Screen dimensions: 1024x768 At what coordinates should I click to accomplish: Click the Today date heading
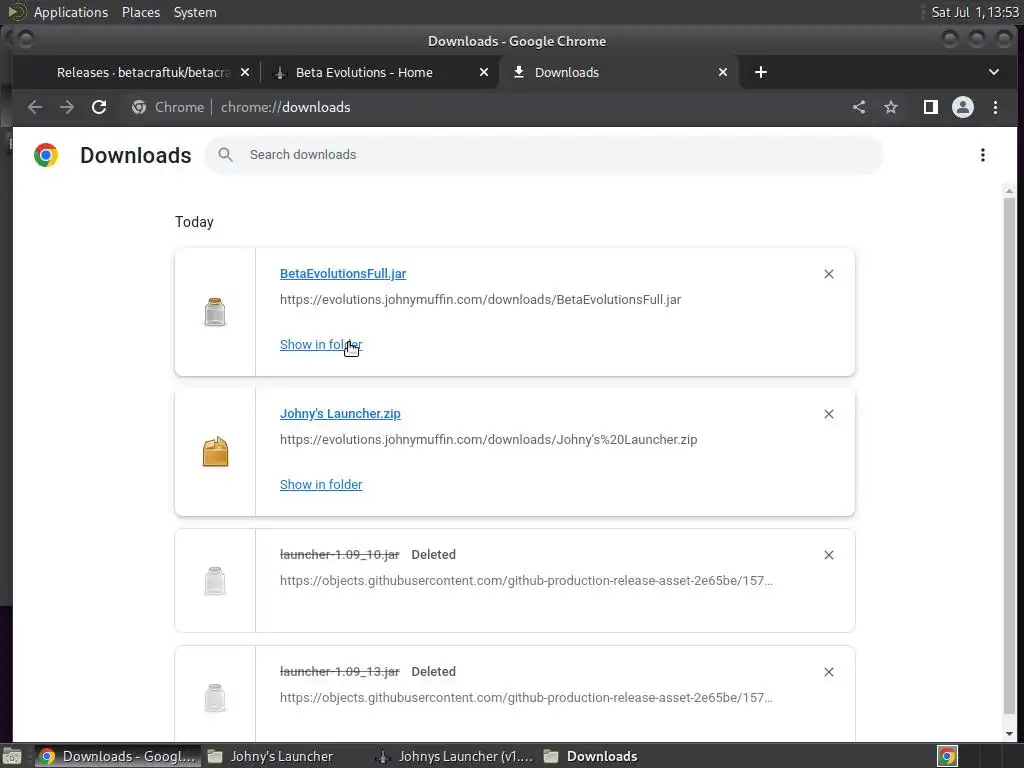[x=194, y=222]
